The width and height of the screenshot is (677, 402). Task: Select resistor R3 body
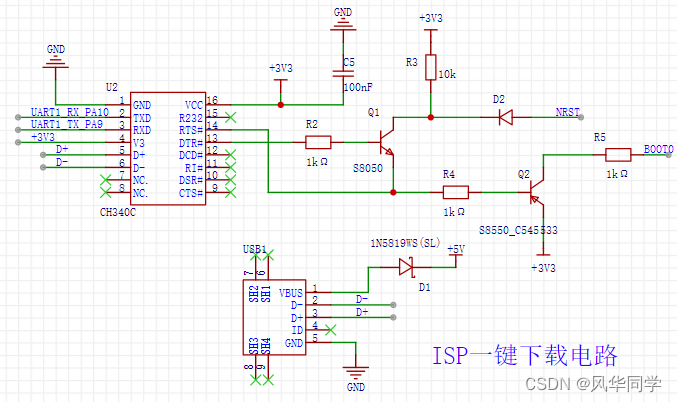430,67
